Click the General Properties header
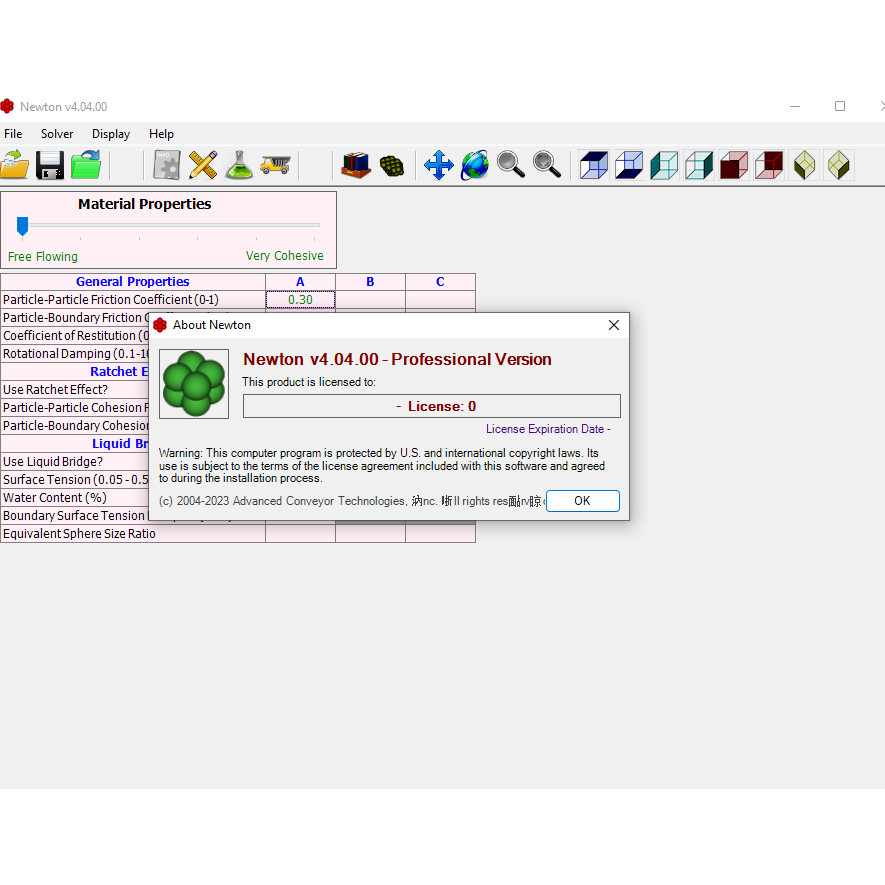 (x=133, y=282)
